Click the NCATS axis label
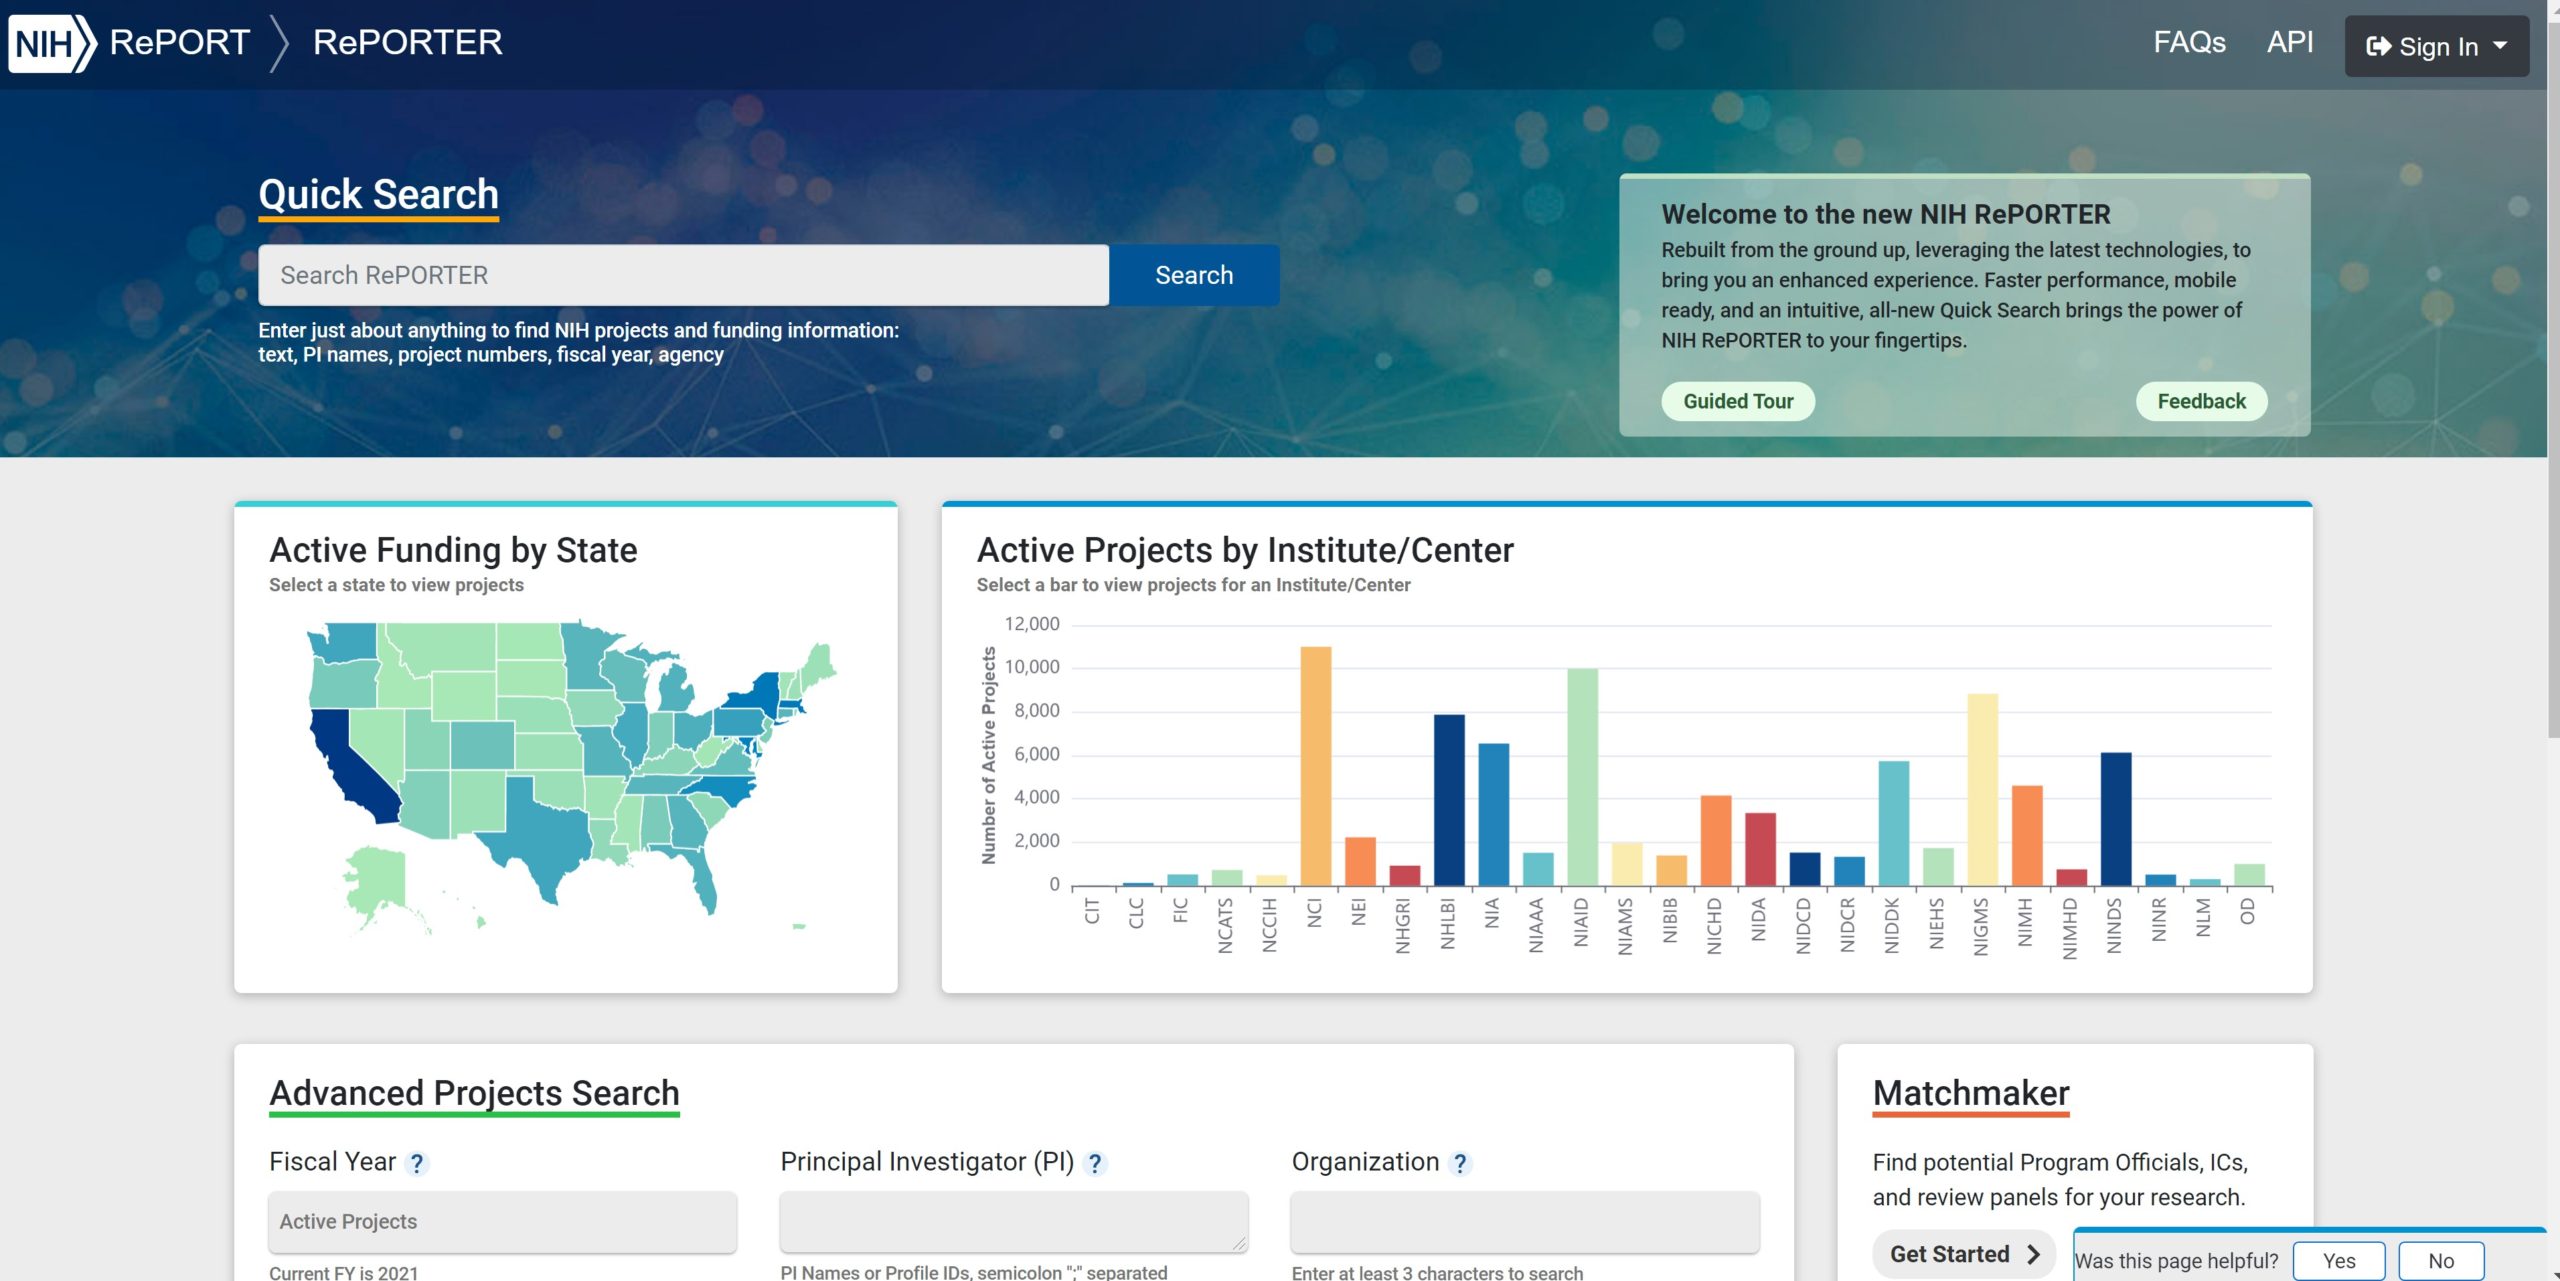2560x1281 pixels. coord(1225,925)
